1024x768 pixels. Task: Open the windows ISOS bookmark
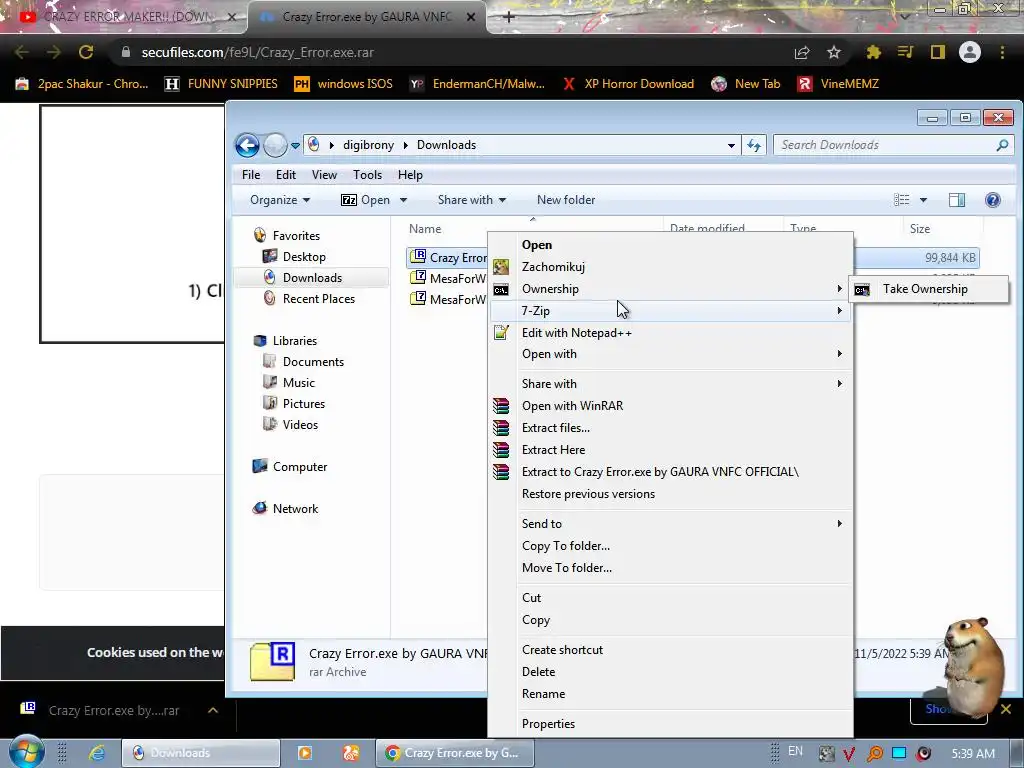tap(344, 84)
